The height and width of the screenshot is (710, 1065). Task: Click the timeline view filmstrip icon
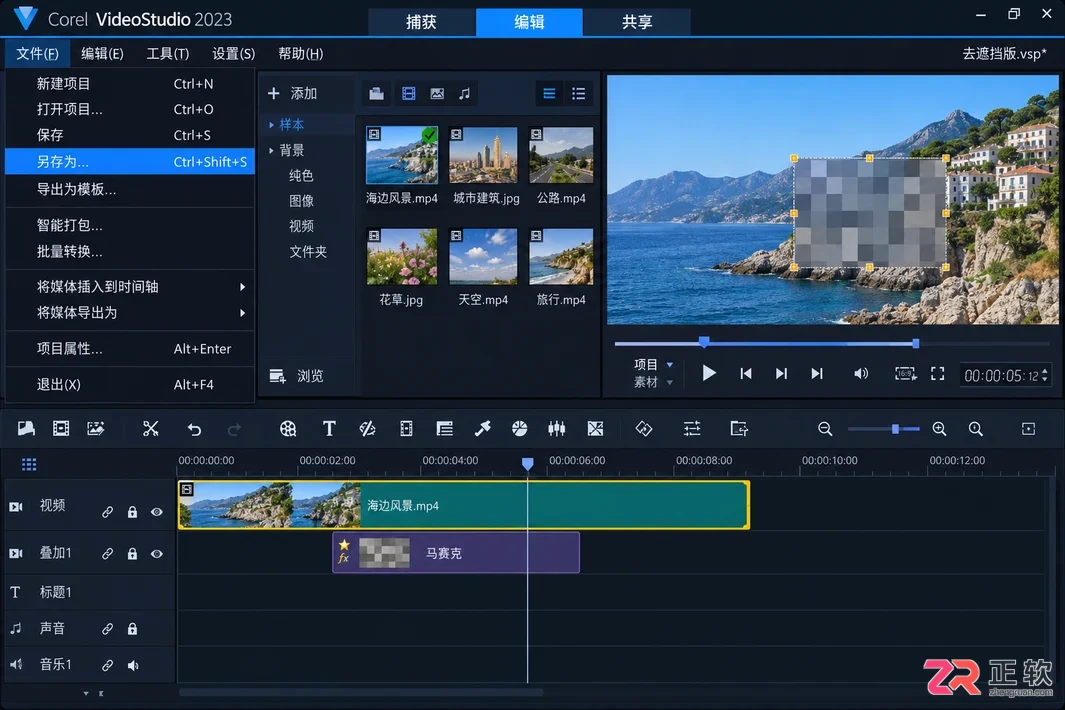tap(61, 429)
